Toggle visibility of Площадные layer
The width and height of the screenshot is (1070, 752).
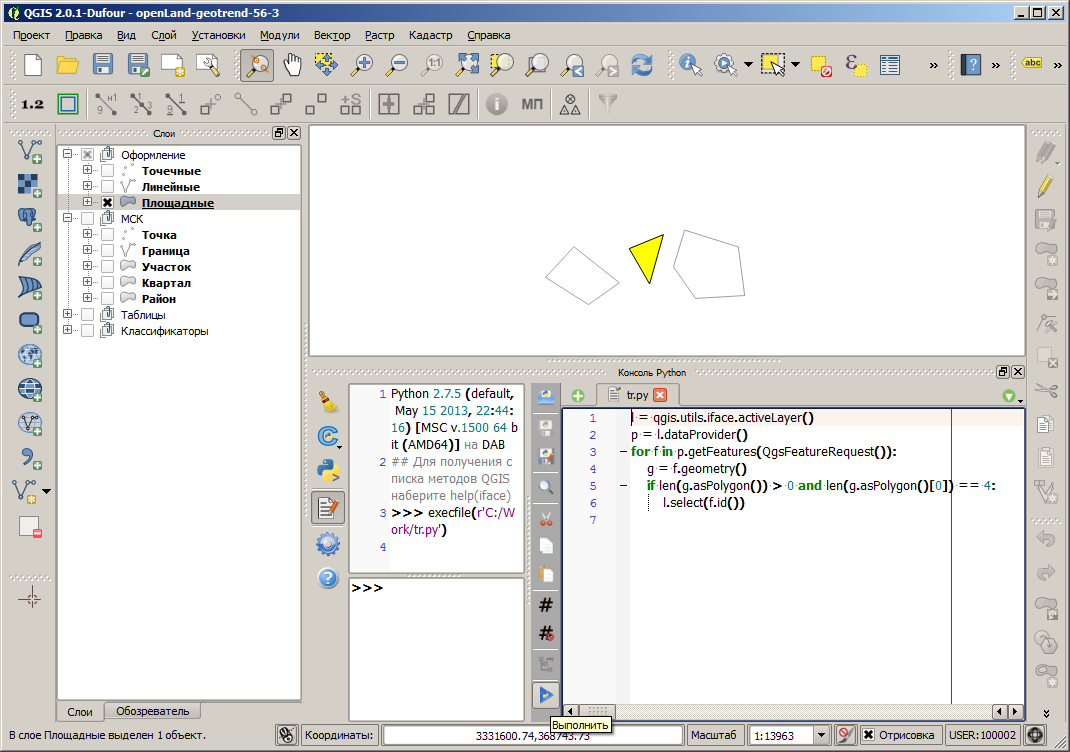pos(107,203)
